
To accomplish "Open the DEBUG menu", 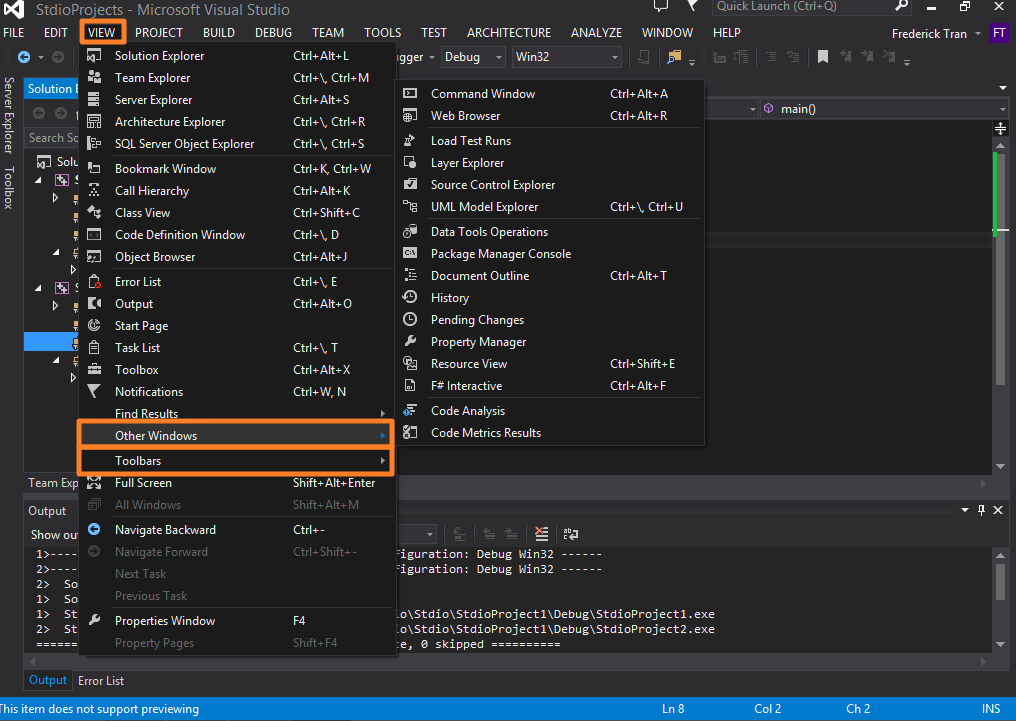I will (x=273, y=32).
